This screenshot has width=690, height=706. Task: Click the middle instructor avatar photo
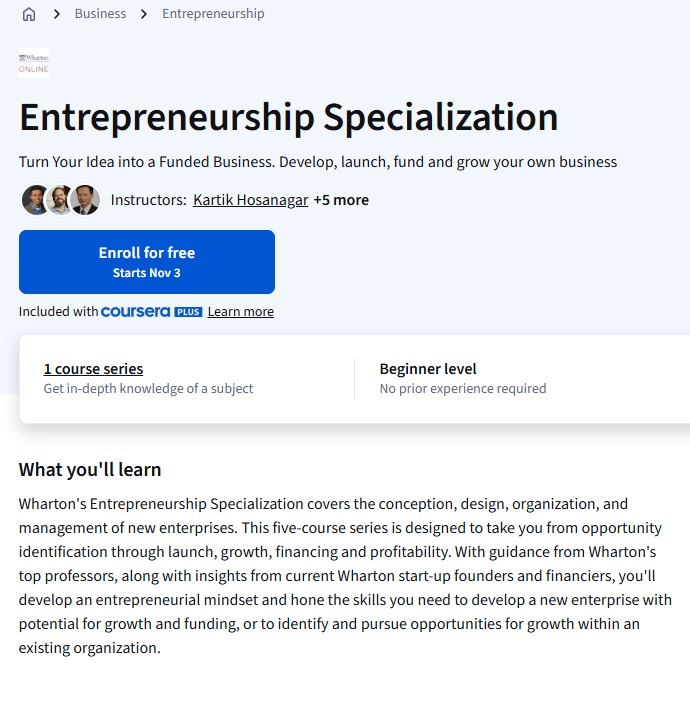point(60,200)
